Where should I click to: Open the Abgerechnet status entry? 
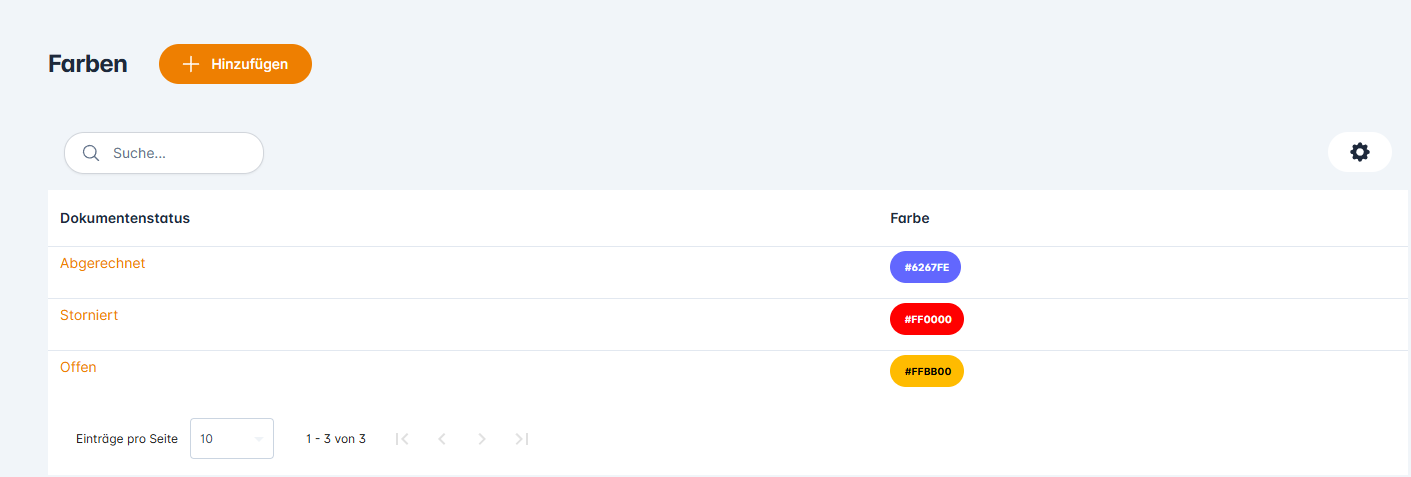[102, 263]
